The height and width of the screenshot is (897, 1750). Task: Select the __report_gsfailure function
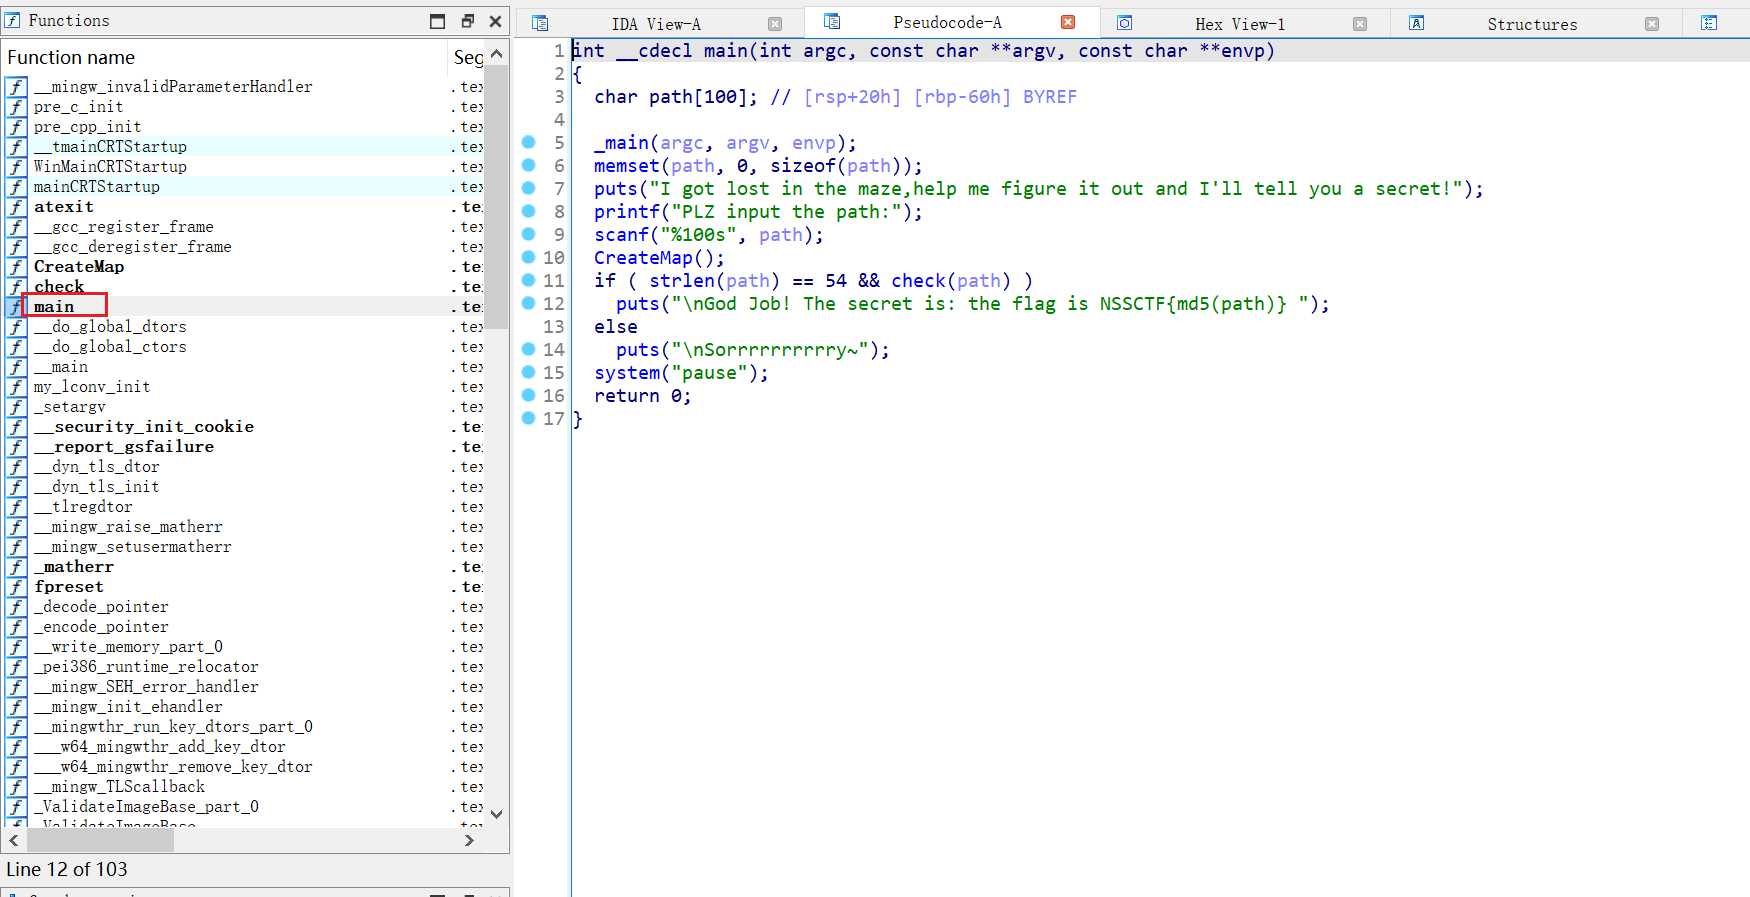(124, 447)
